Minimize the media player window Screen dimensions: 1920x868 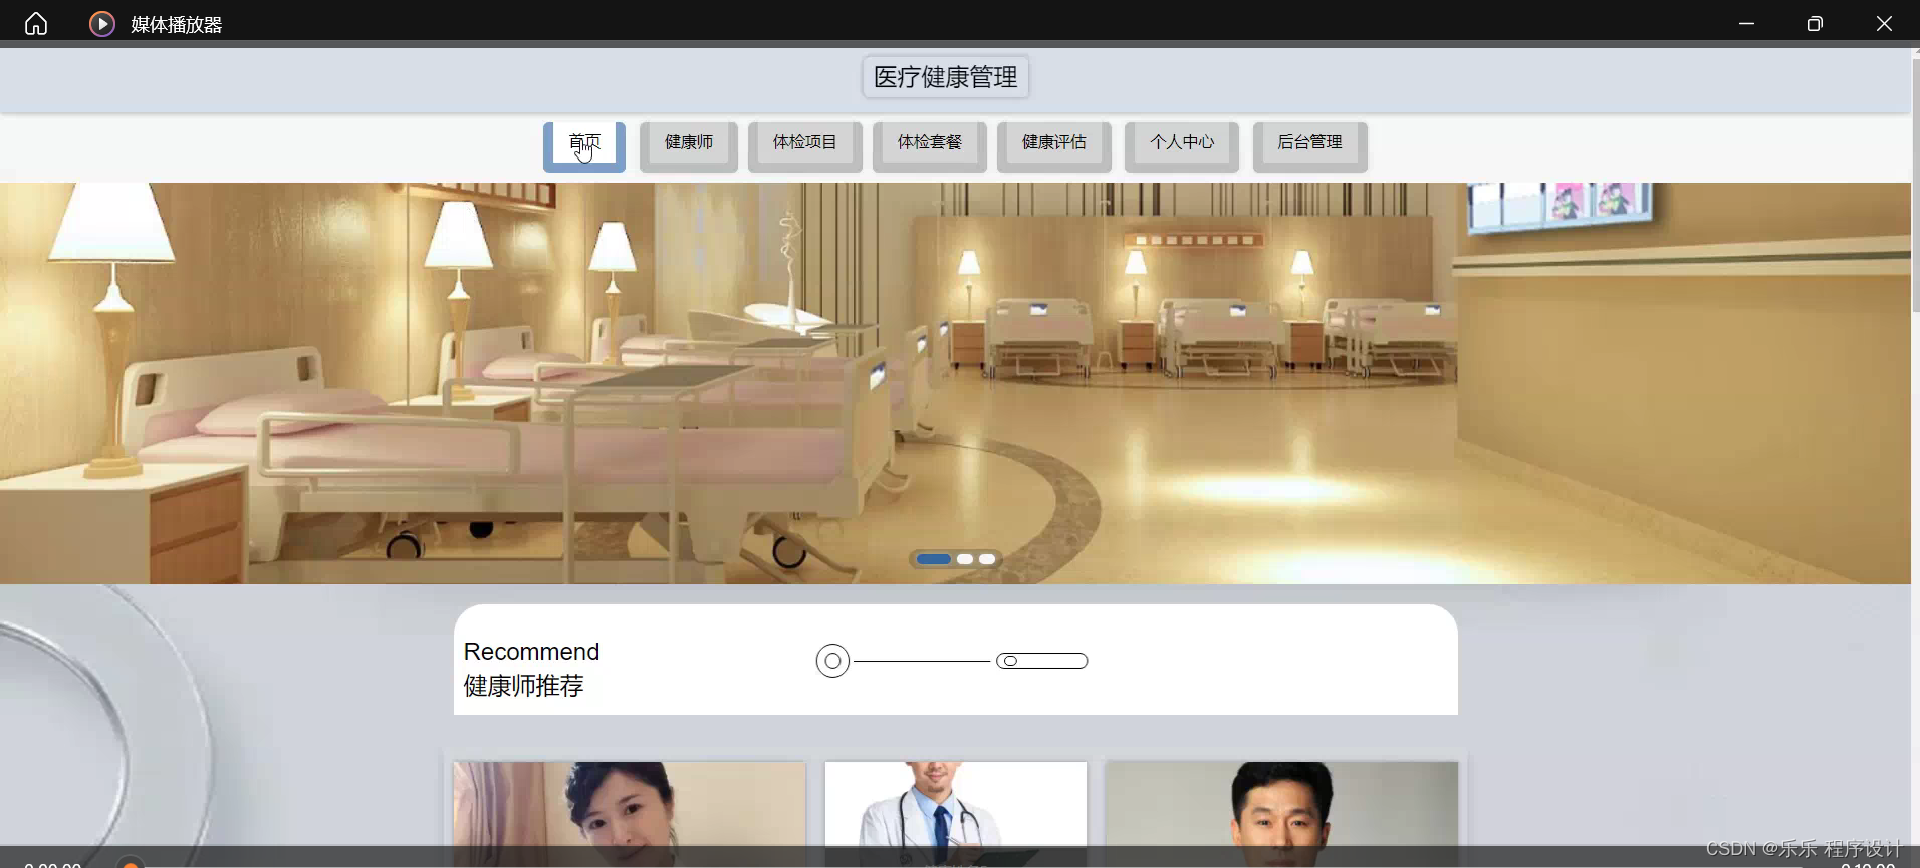pos(1746,23)
